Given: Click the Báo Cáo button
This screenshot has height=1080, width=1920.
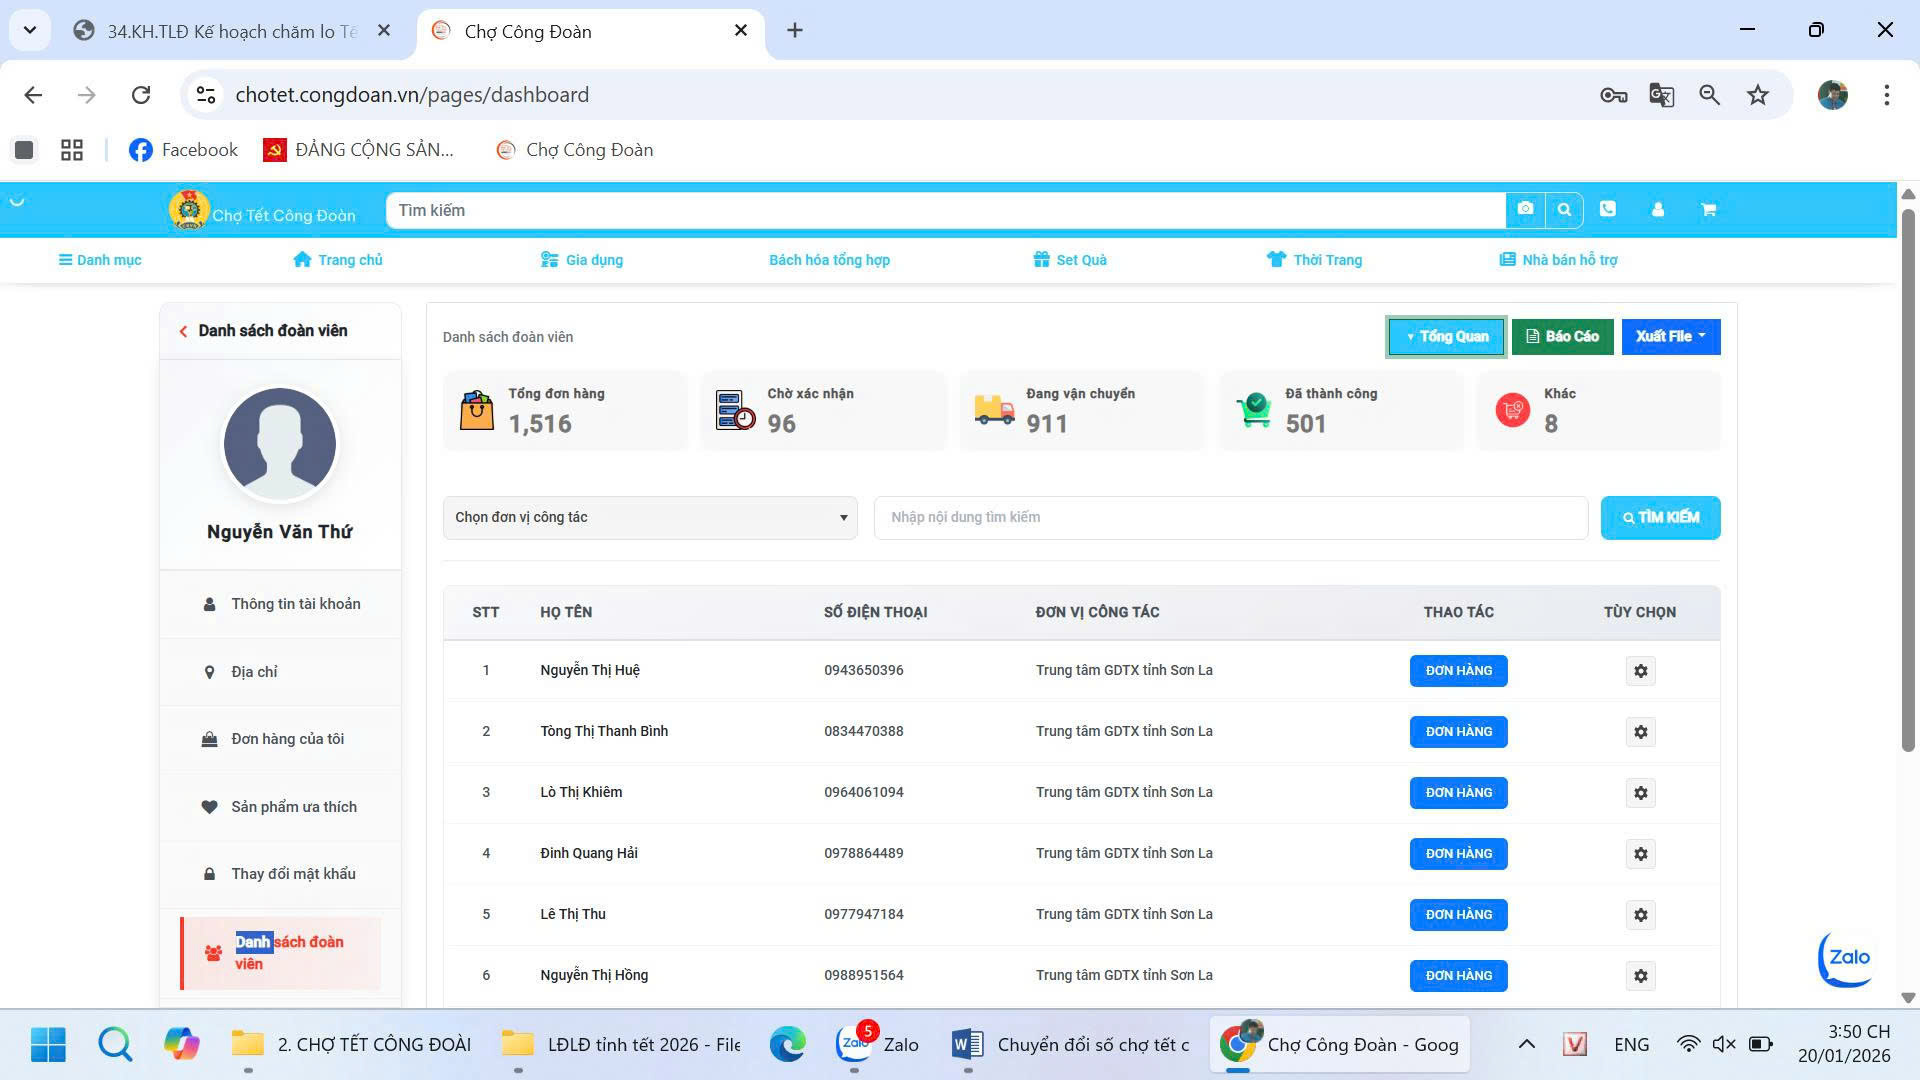Looking at the screenshot, I should tap(1562, 336).
